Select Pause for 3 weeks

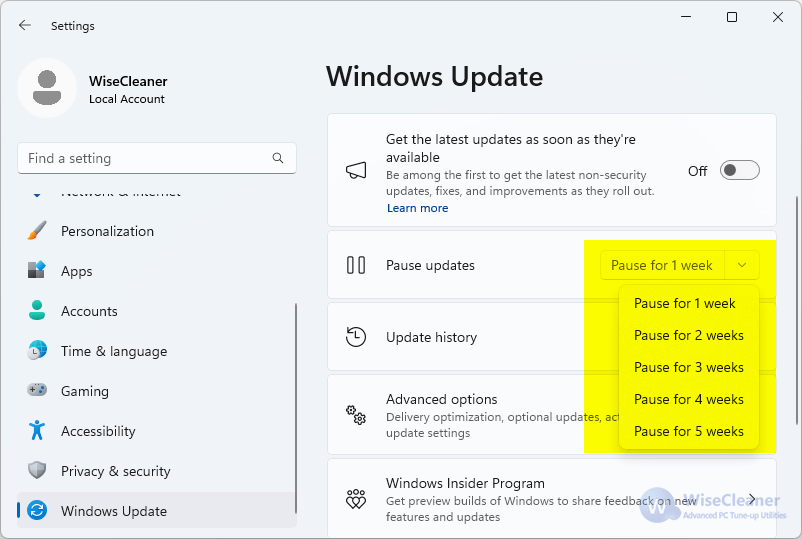click(688, 367)
